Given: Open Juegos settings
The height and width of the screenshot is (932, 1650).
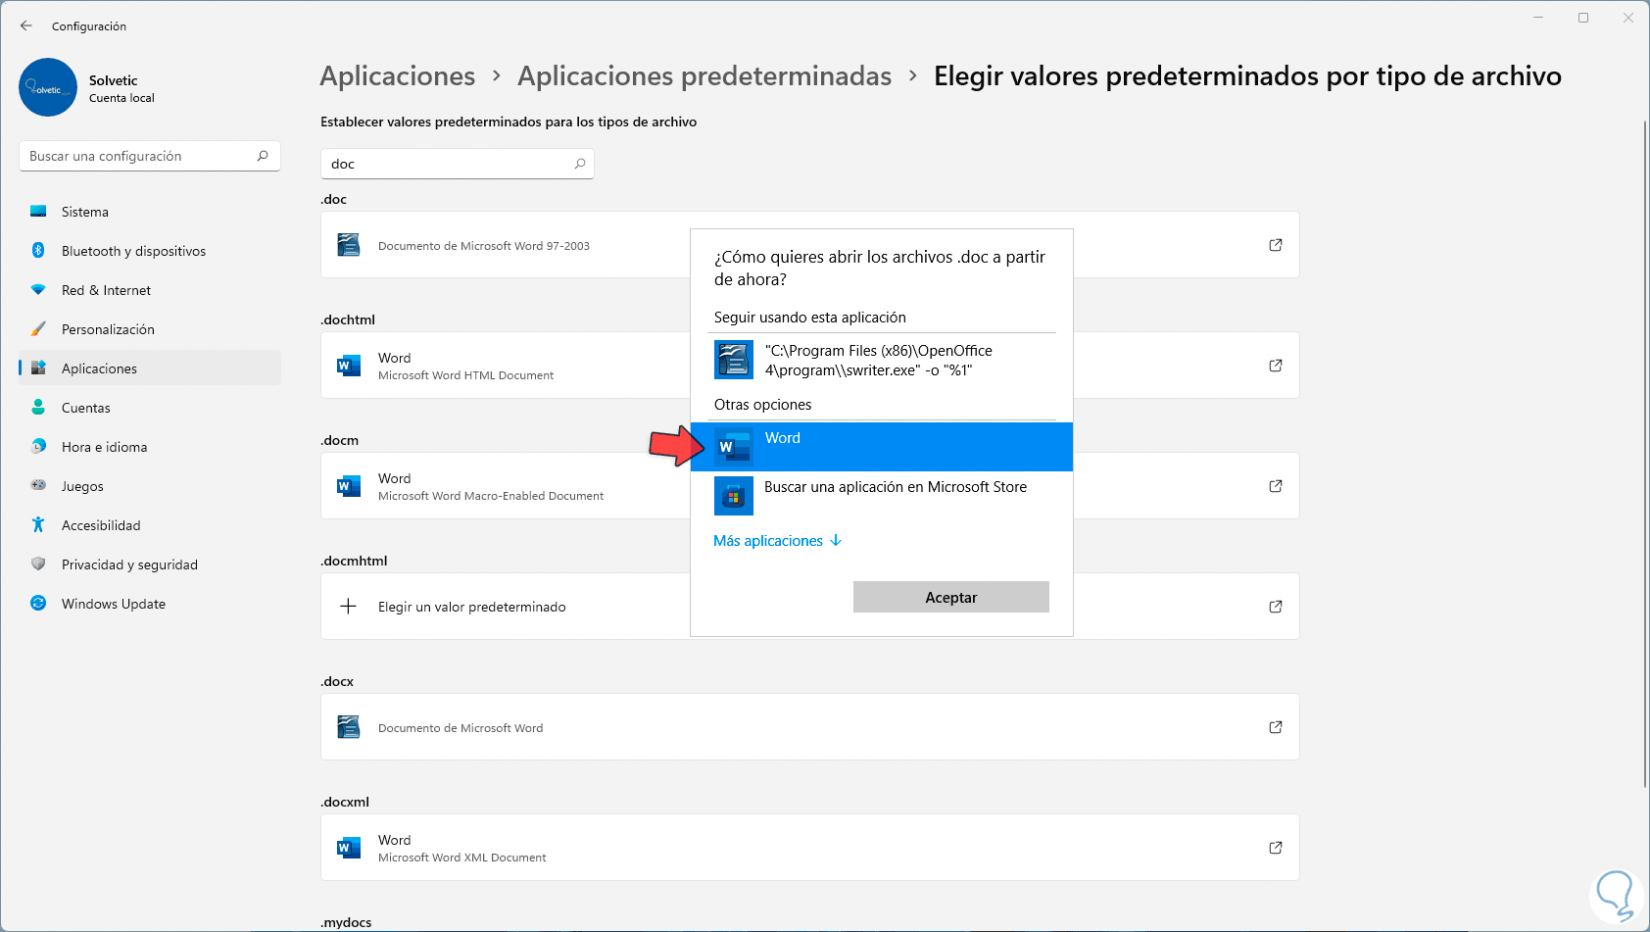Looking at the screenshot, I should [x=150, y=486].
